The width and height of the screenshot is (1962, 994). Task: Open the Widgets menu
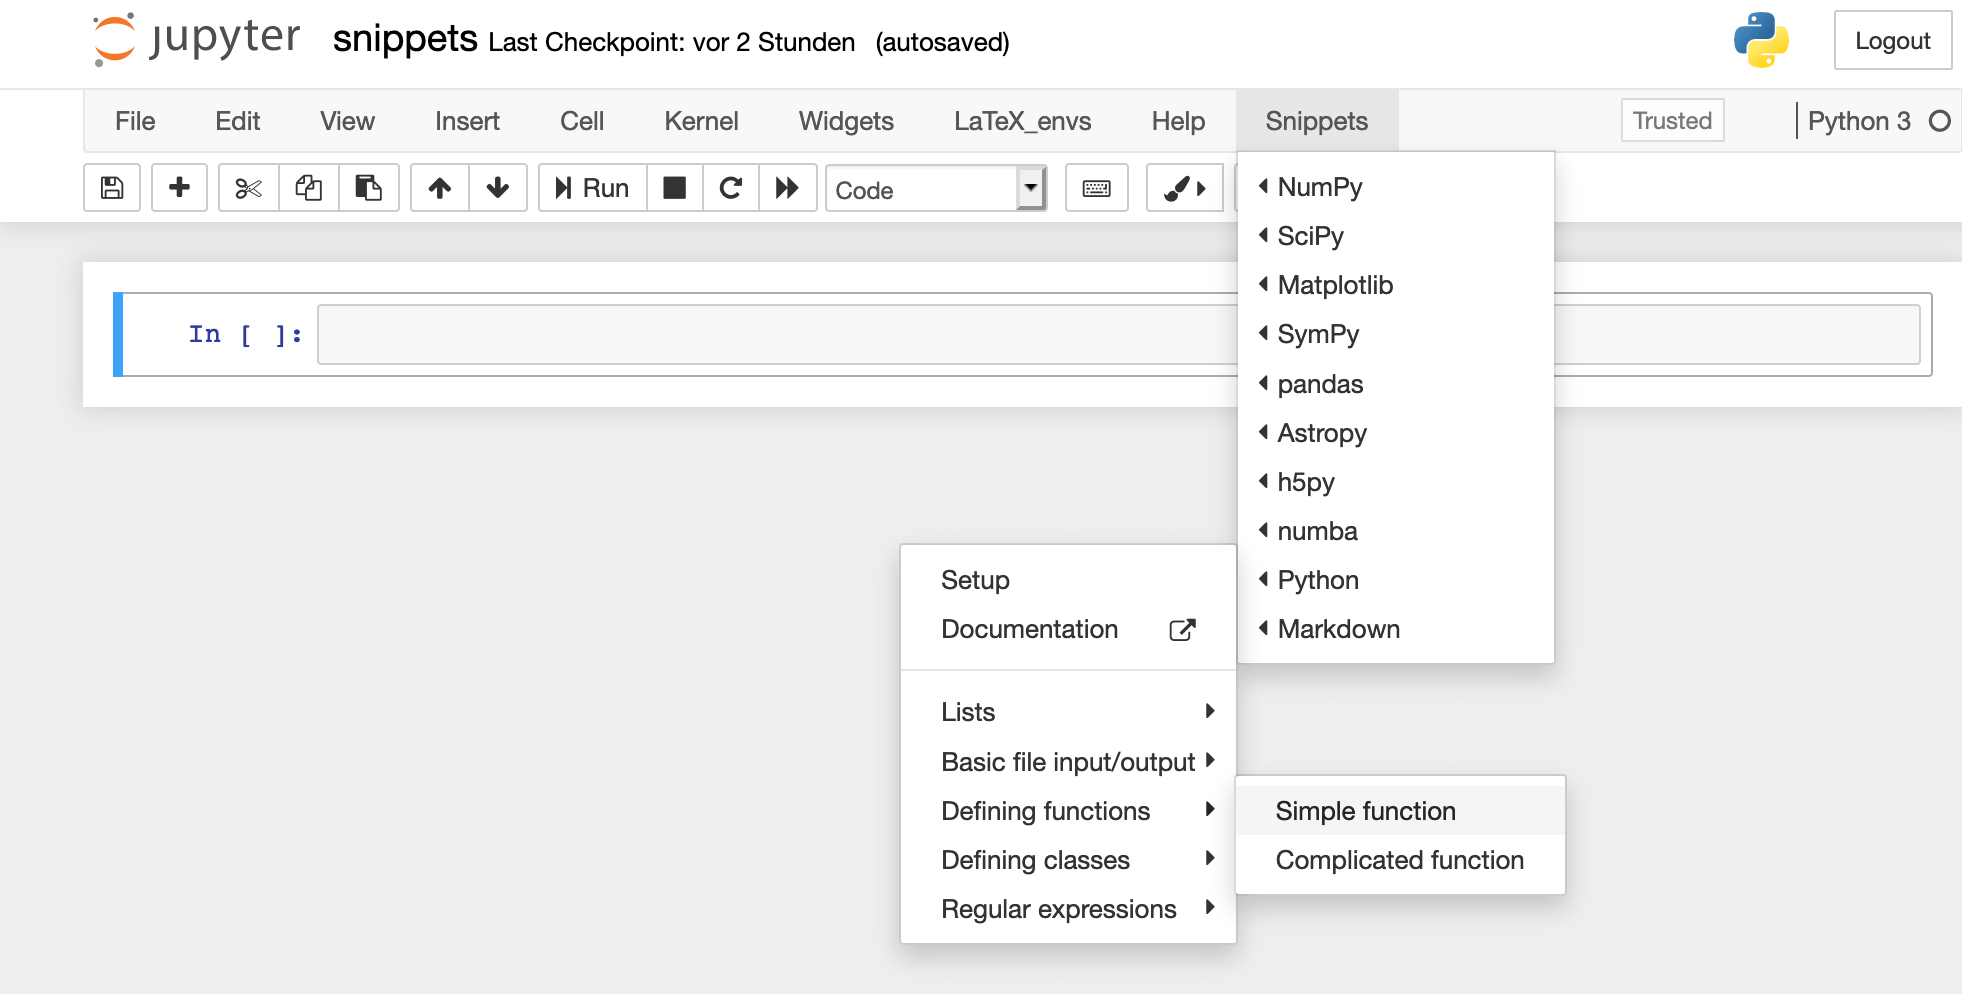[x=846, y=121]
